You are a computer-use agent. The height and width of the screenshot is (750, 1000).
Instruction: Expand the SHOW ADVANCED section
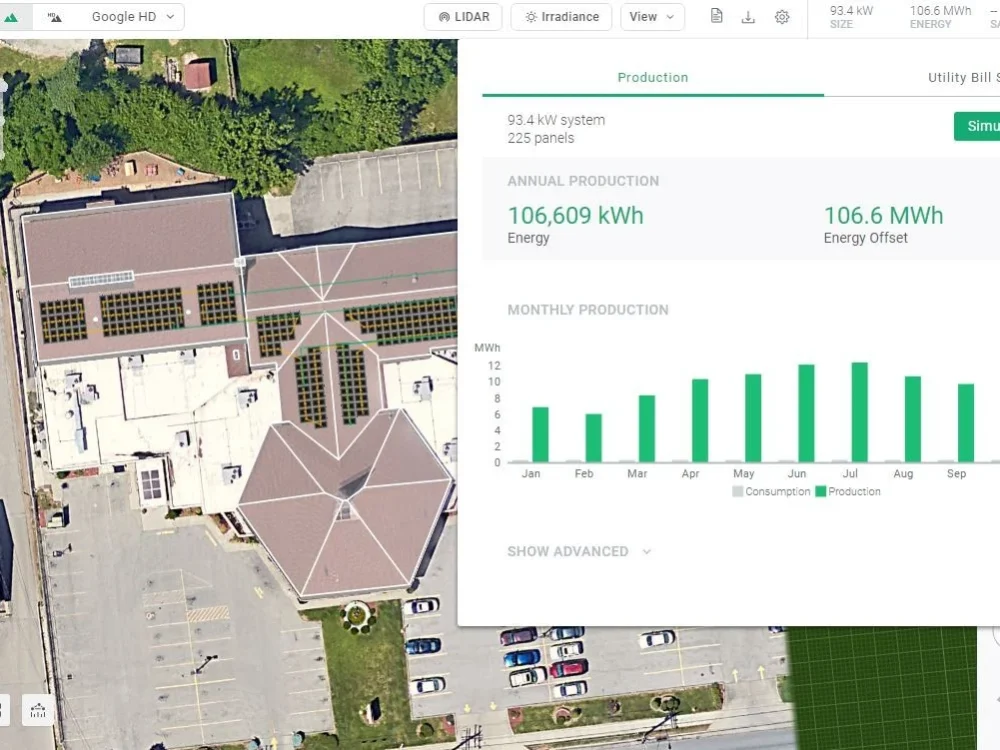pyautogui.click(x=578, y=552)
